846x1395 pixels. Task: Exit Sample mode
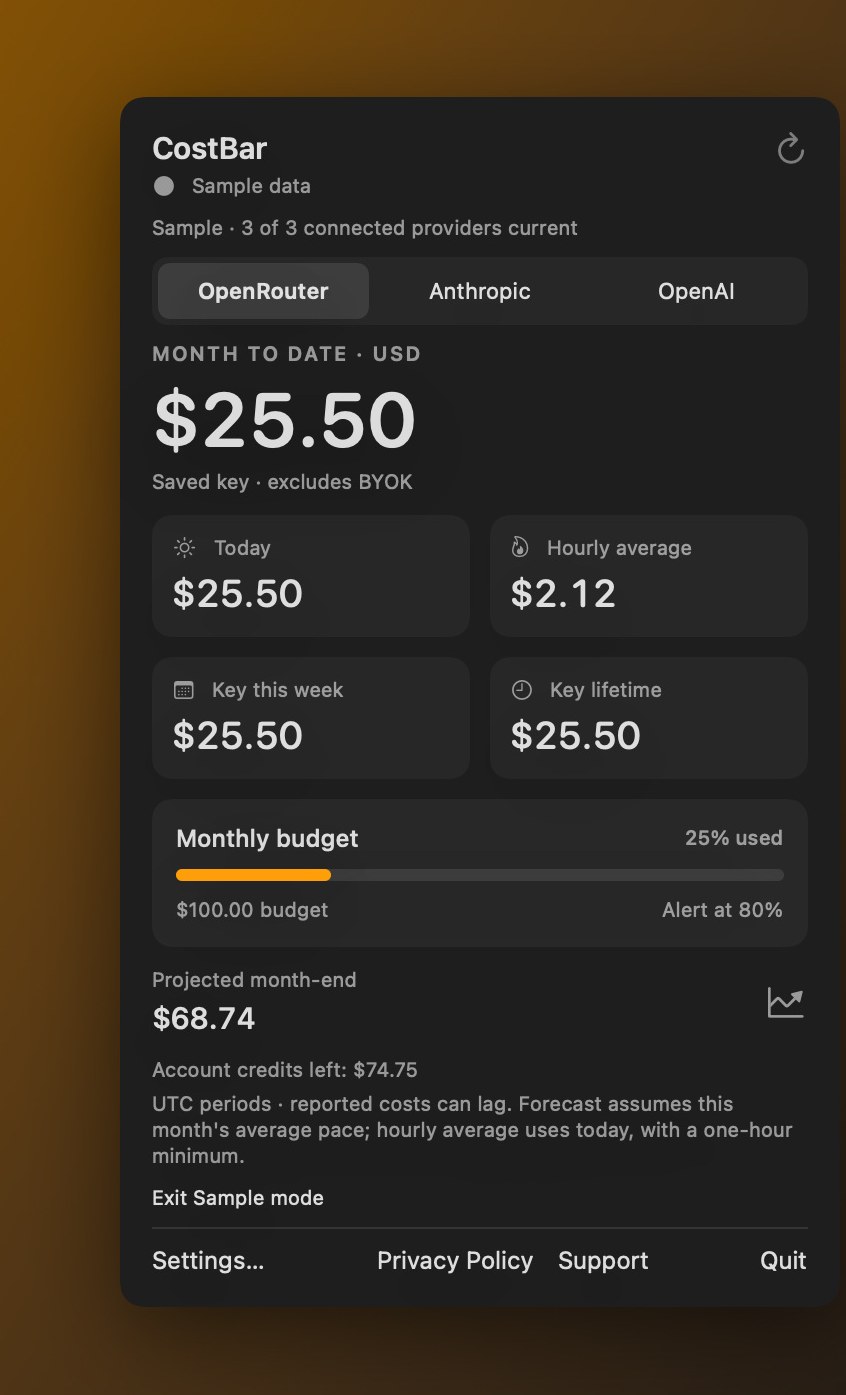[x=238, y=1198]
